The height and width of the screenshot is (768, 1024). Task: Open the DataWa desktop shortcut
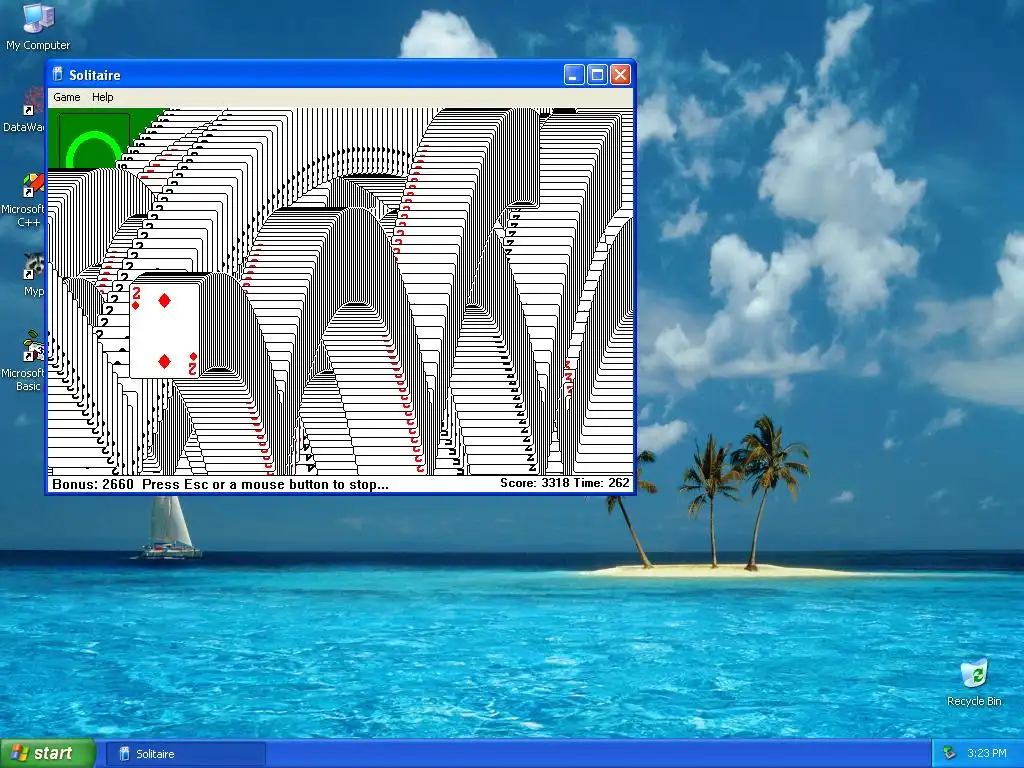coord(26,111)
